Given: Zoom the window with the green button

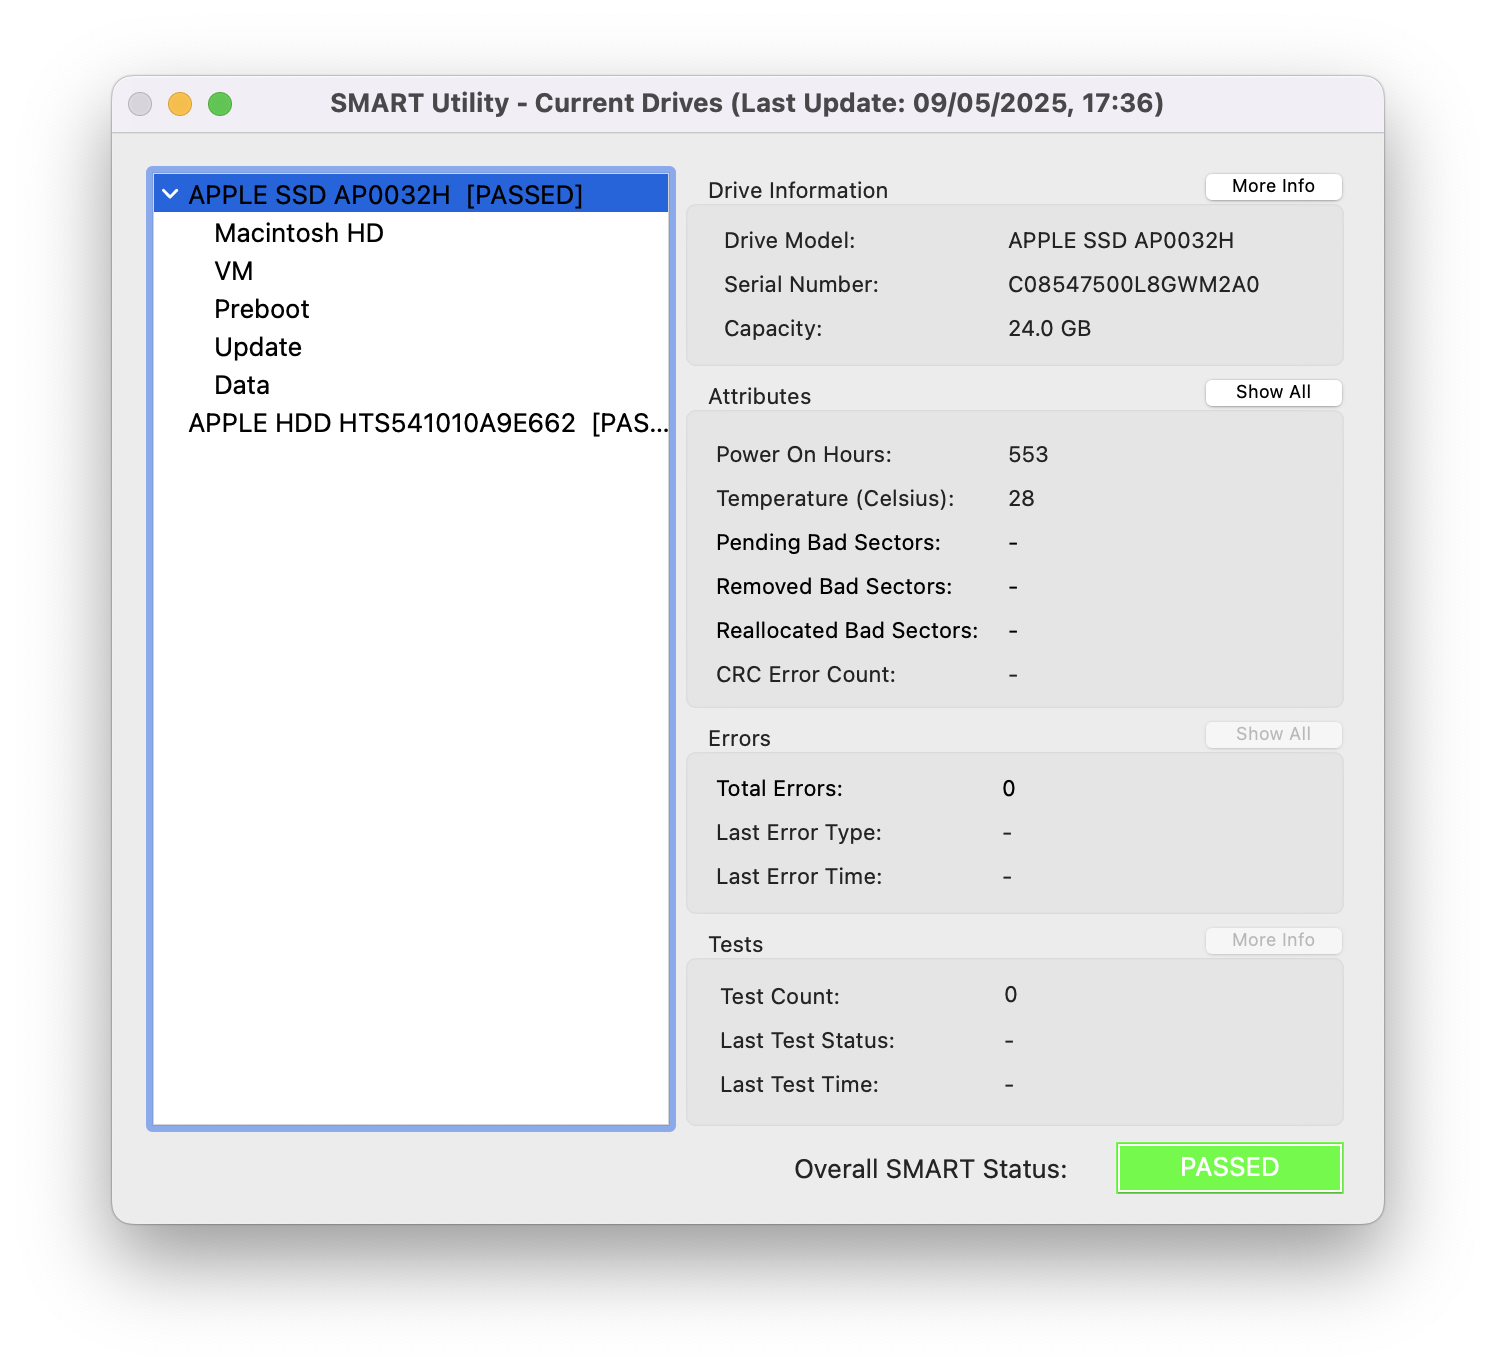Looking at the screenshot, I should point(220,104).
